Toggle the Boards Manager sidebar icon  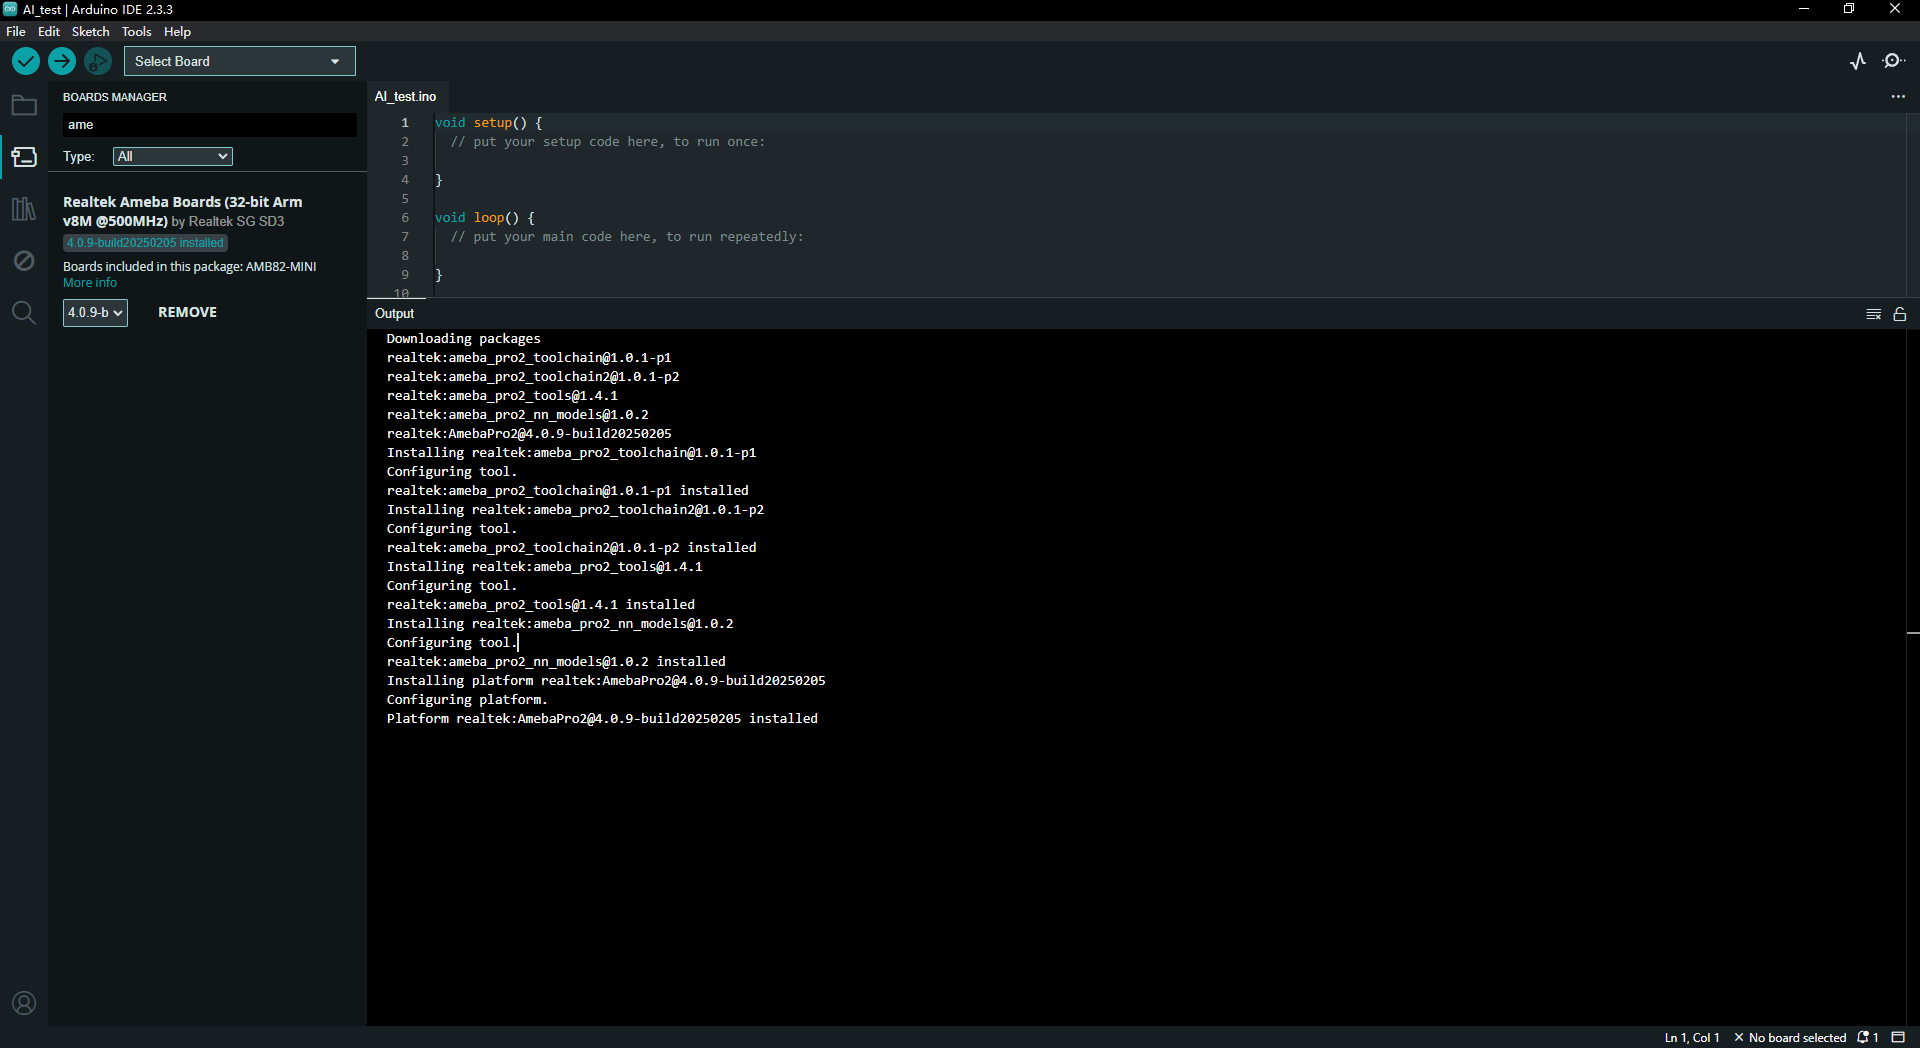pos(24,157)
